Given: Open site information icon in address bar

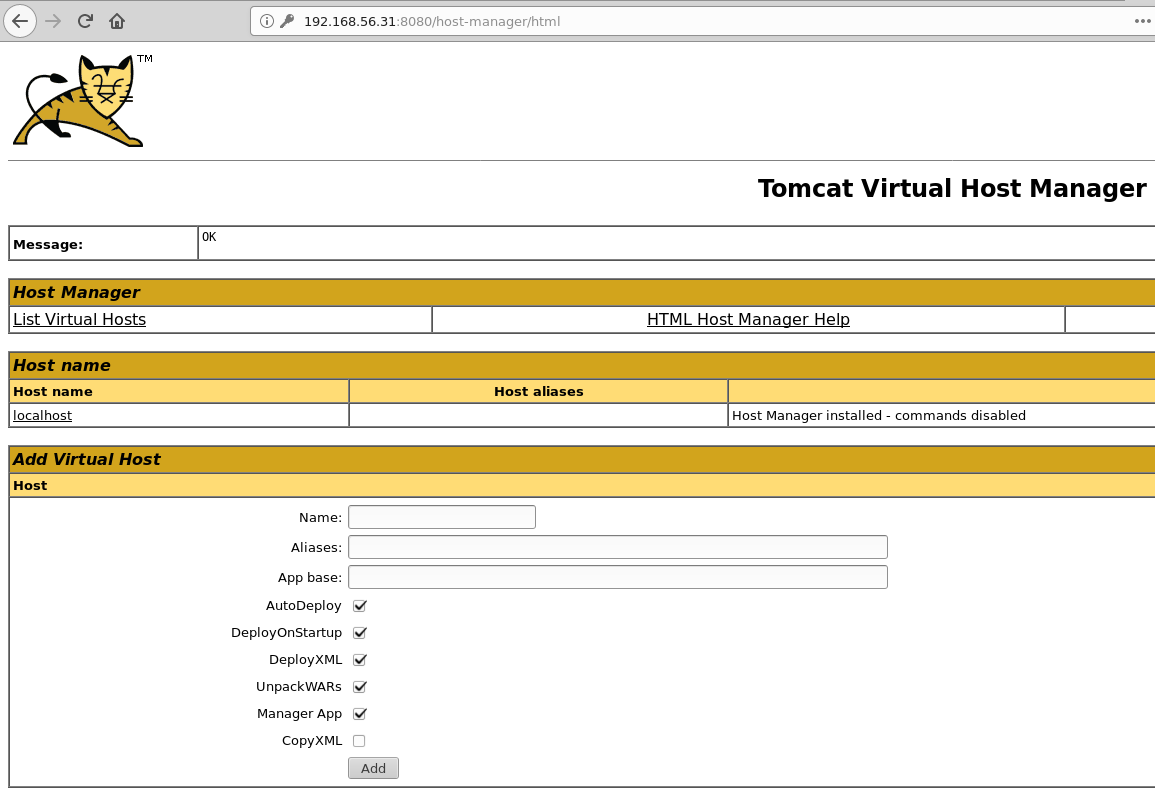Looking at the screenshot, I should (267, 21).
